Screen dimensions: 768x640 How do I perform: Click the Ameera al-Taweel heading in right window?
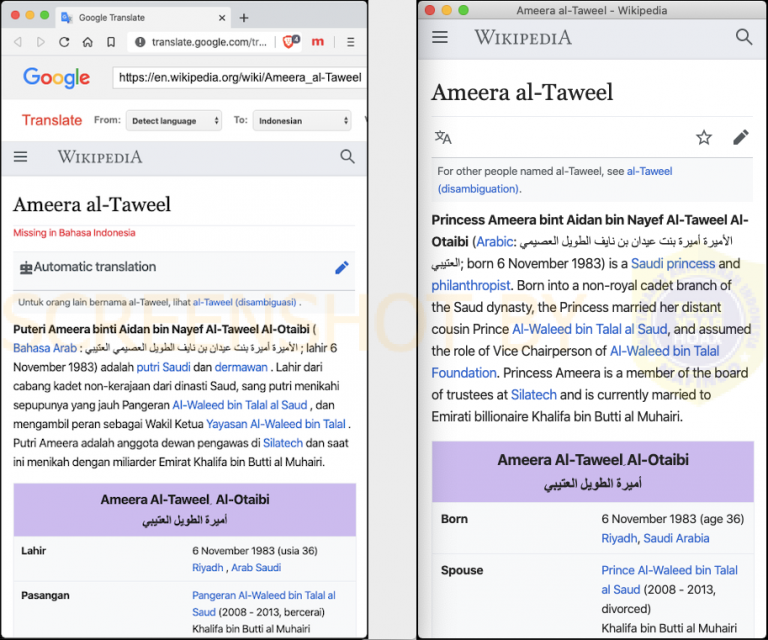tap(522, 93)
